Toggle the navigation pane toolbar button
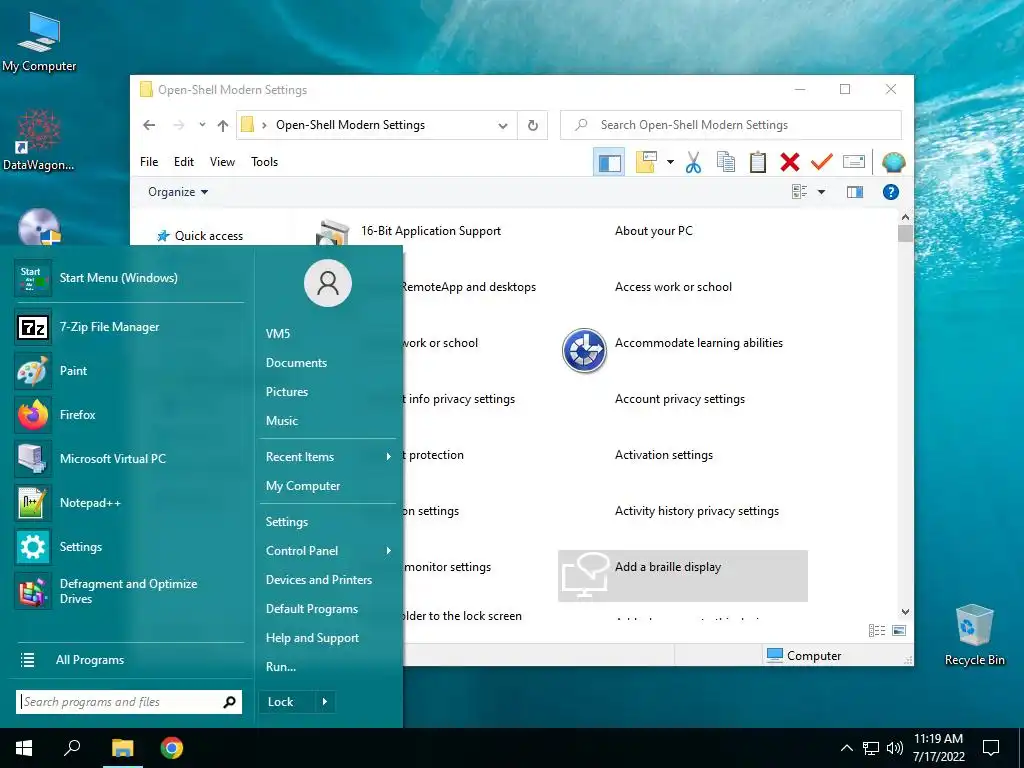Screen dimensions: 1024x768 coord(609,162)
